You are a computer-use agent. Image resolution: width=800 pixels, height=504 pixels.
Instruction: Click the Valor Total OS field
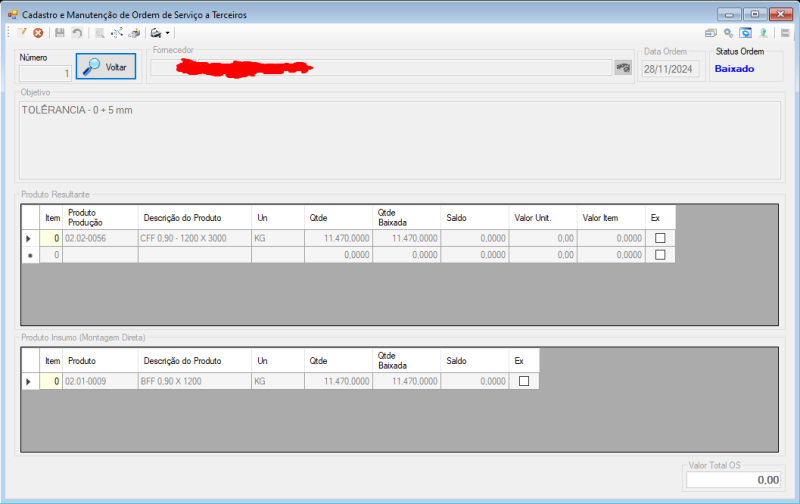pyautogui.click(x=734, y=480)
